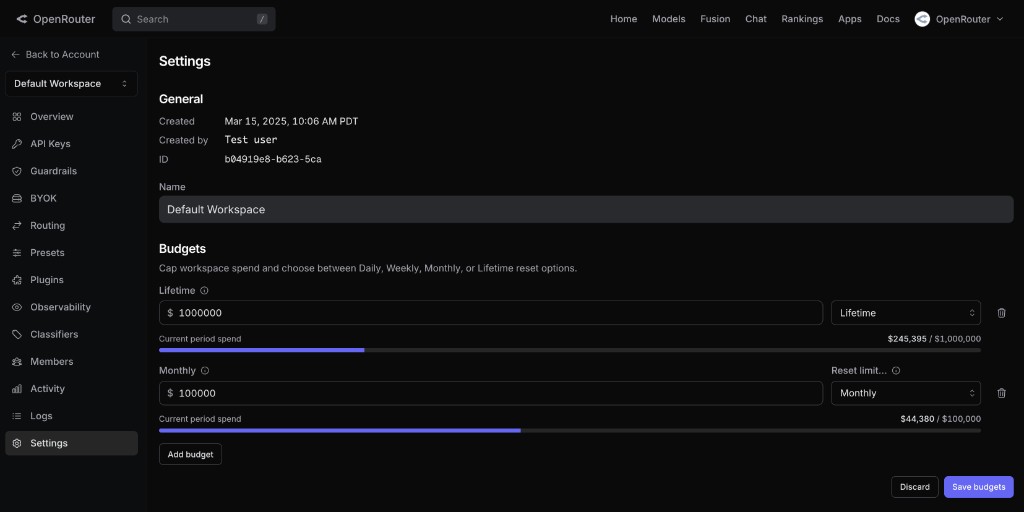Click the $44,380 / $100,000 spend text
This screenshot has height=512, width=1024.
click(x=940, y=419)
